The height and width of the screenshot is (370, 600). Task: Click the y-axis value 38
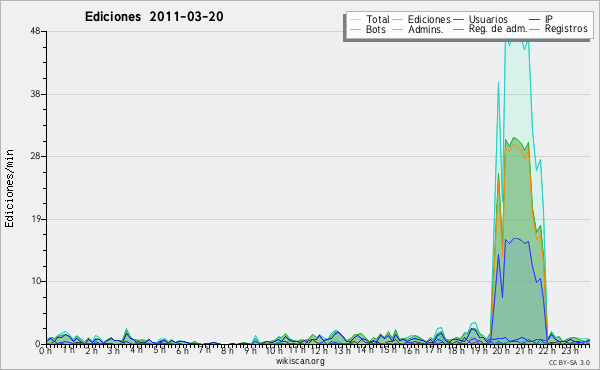pyautogui.click(x=35, y=94)
